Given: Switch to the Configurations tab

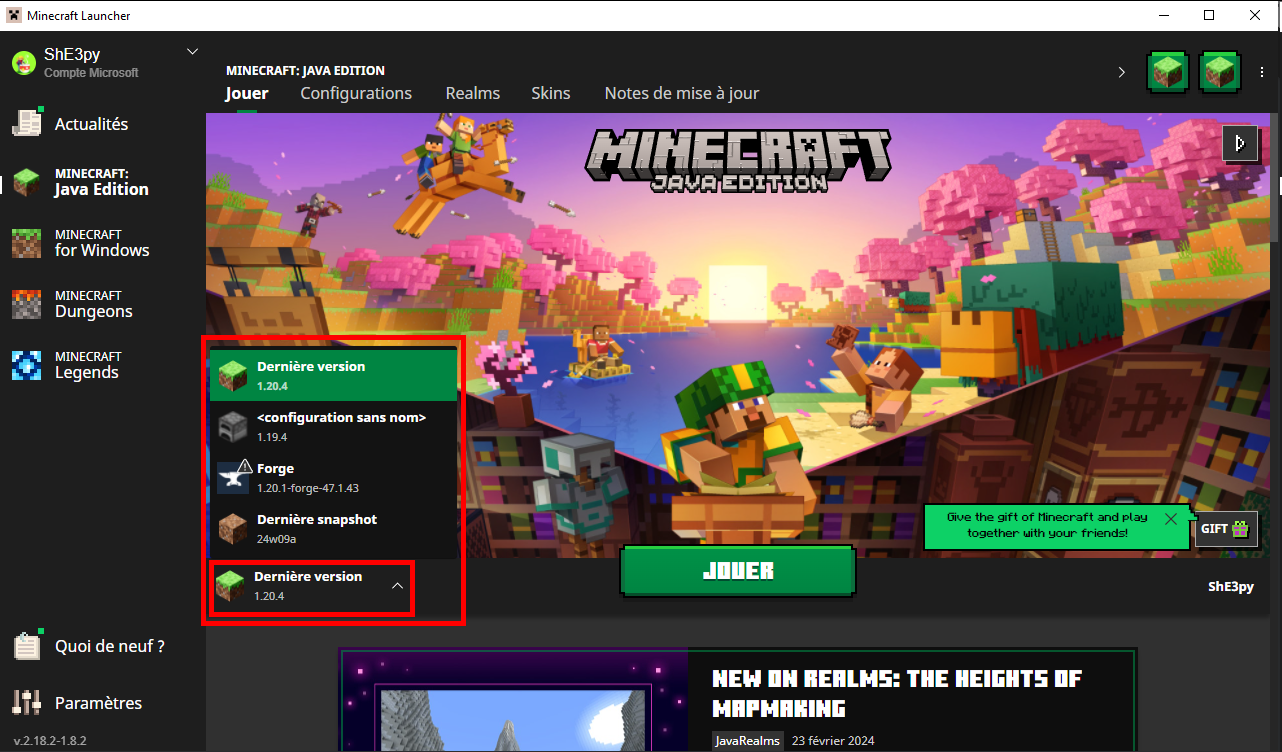Looking at the screenshot, I should 356,93.
